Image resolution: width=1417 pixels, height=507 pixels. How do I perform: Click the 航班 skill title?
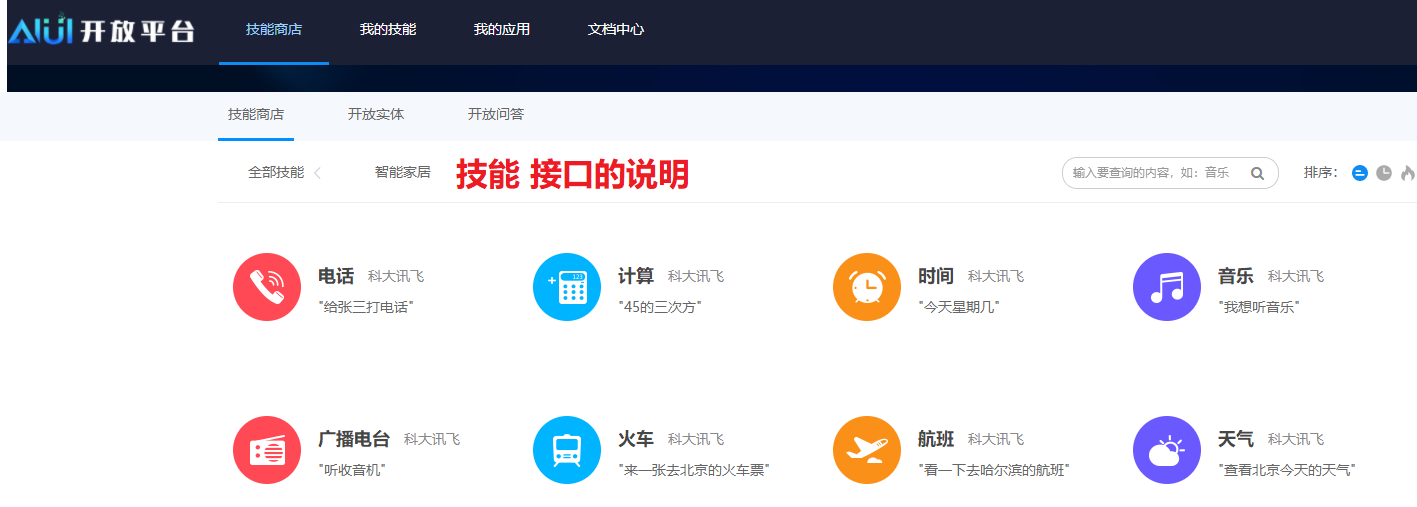[936, 439]
